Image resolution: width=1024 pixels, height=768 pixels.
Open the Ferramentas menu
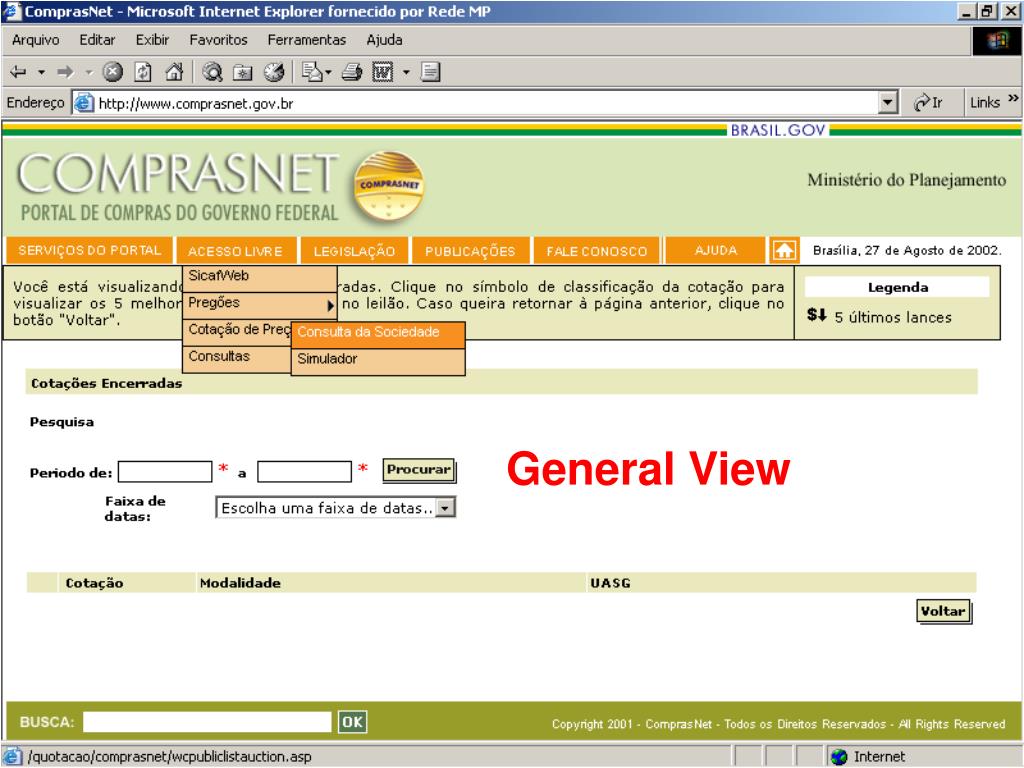[x=306, y=40]
